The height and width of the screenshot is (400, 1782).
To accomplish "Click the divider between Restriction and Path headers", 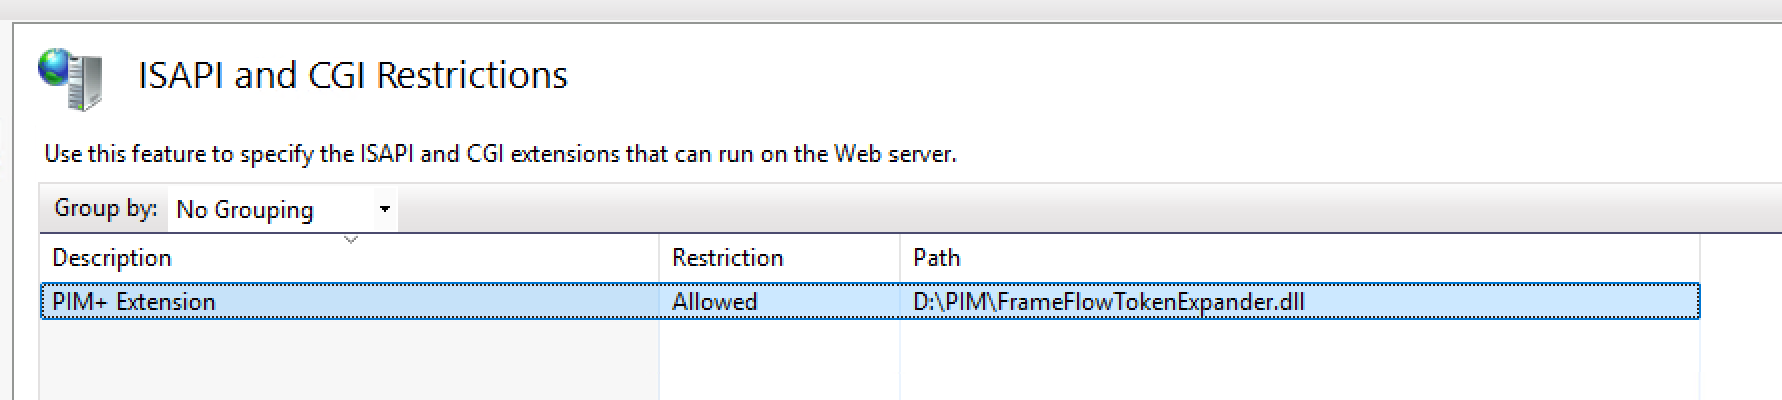I will [x=900, y=258].
